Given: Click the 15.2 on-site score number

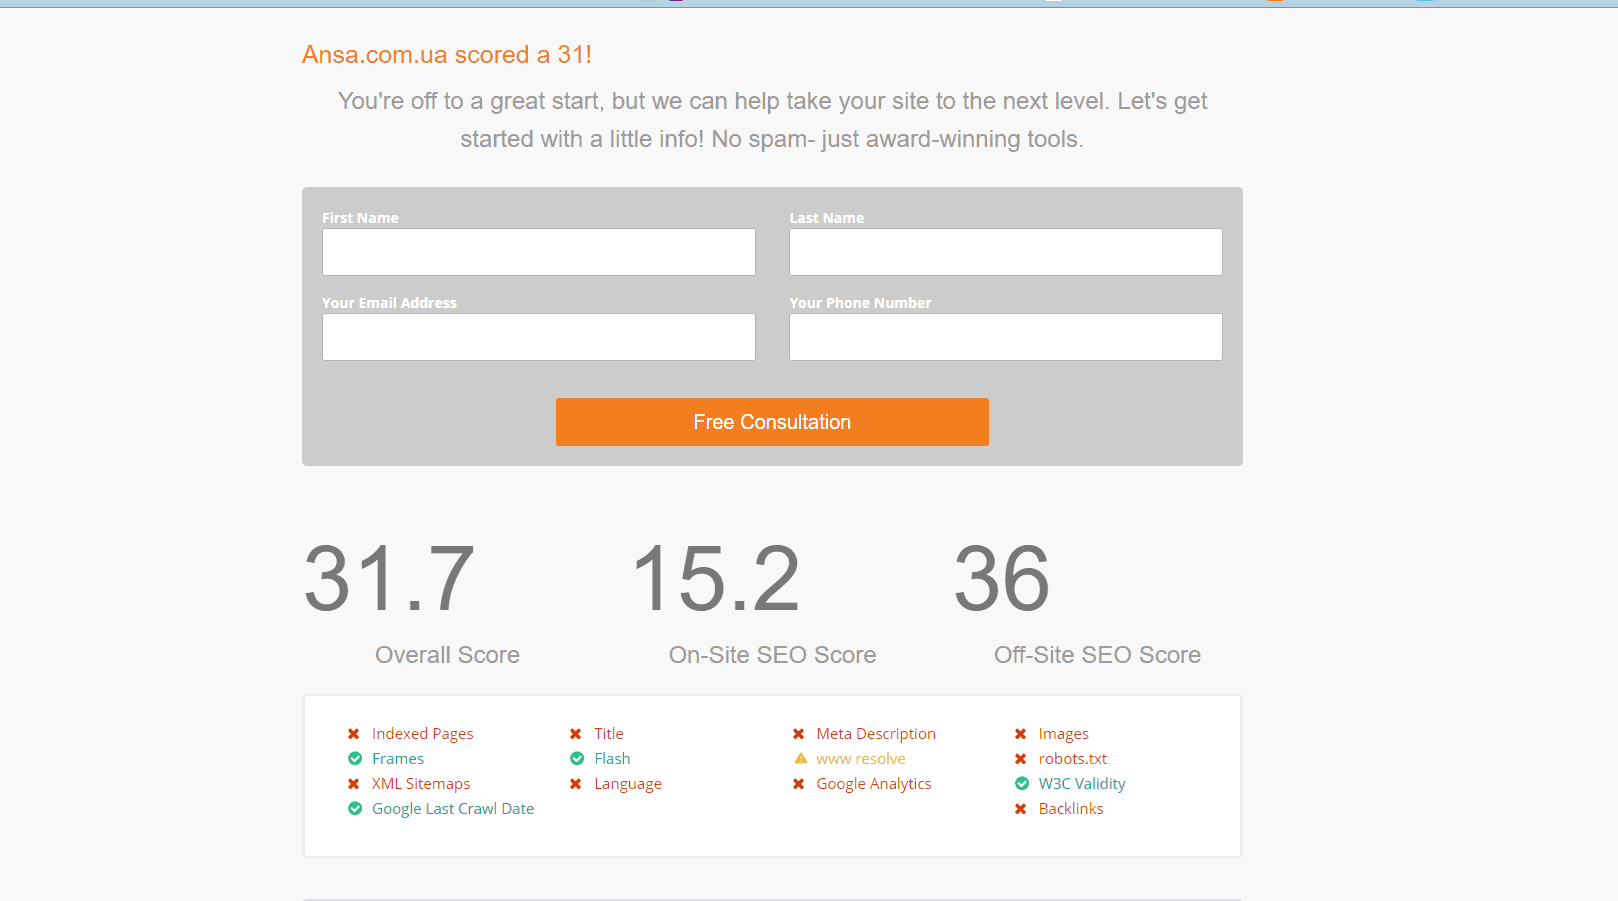Looking at the screenshot, I should pos(716,578).
